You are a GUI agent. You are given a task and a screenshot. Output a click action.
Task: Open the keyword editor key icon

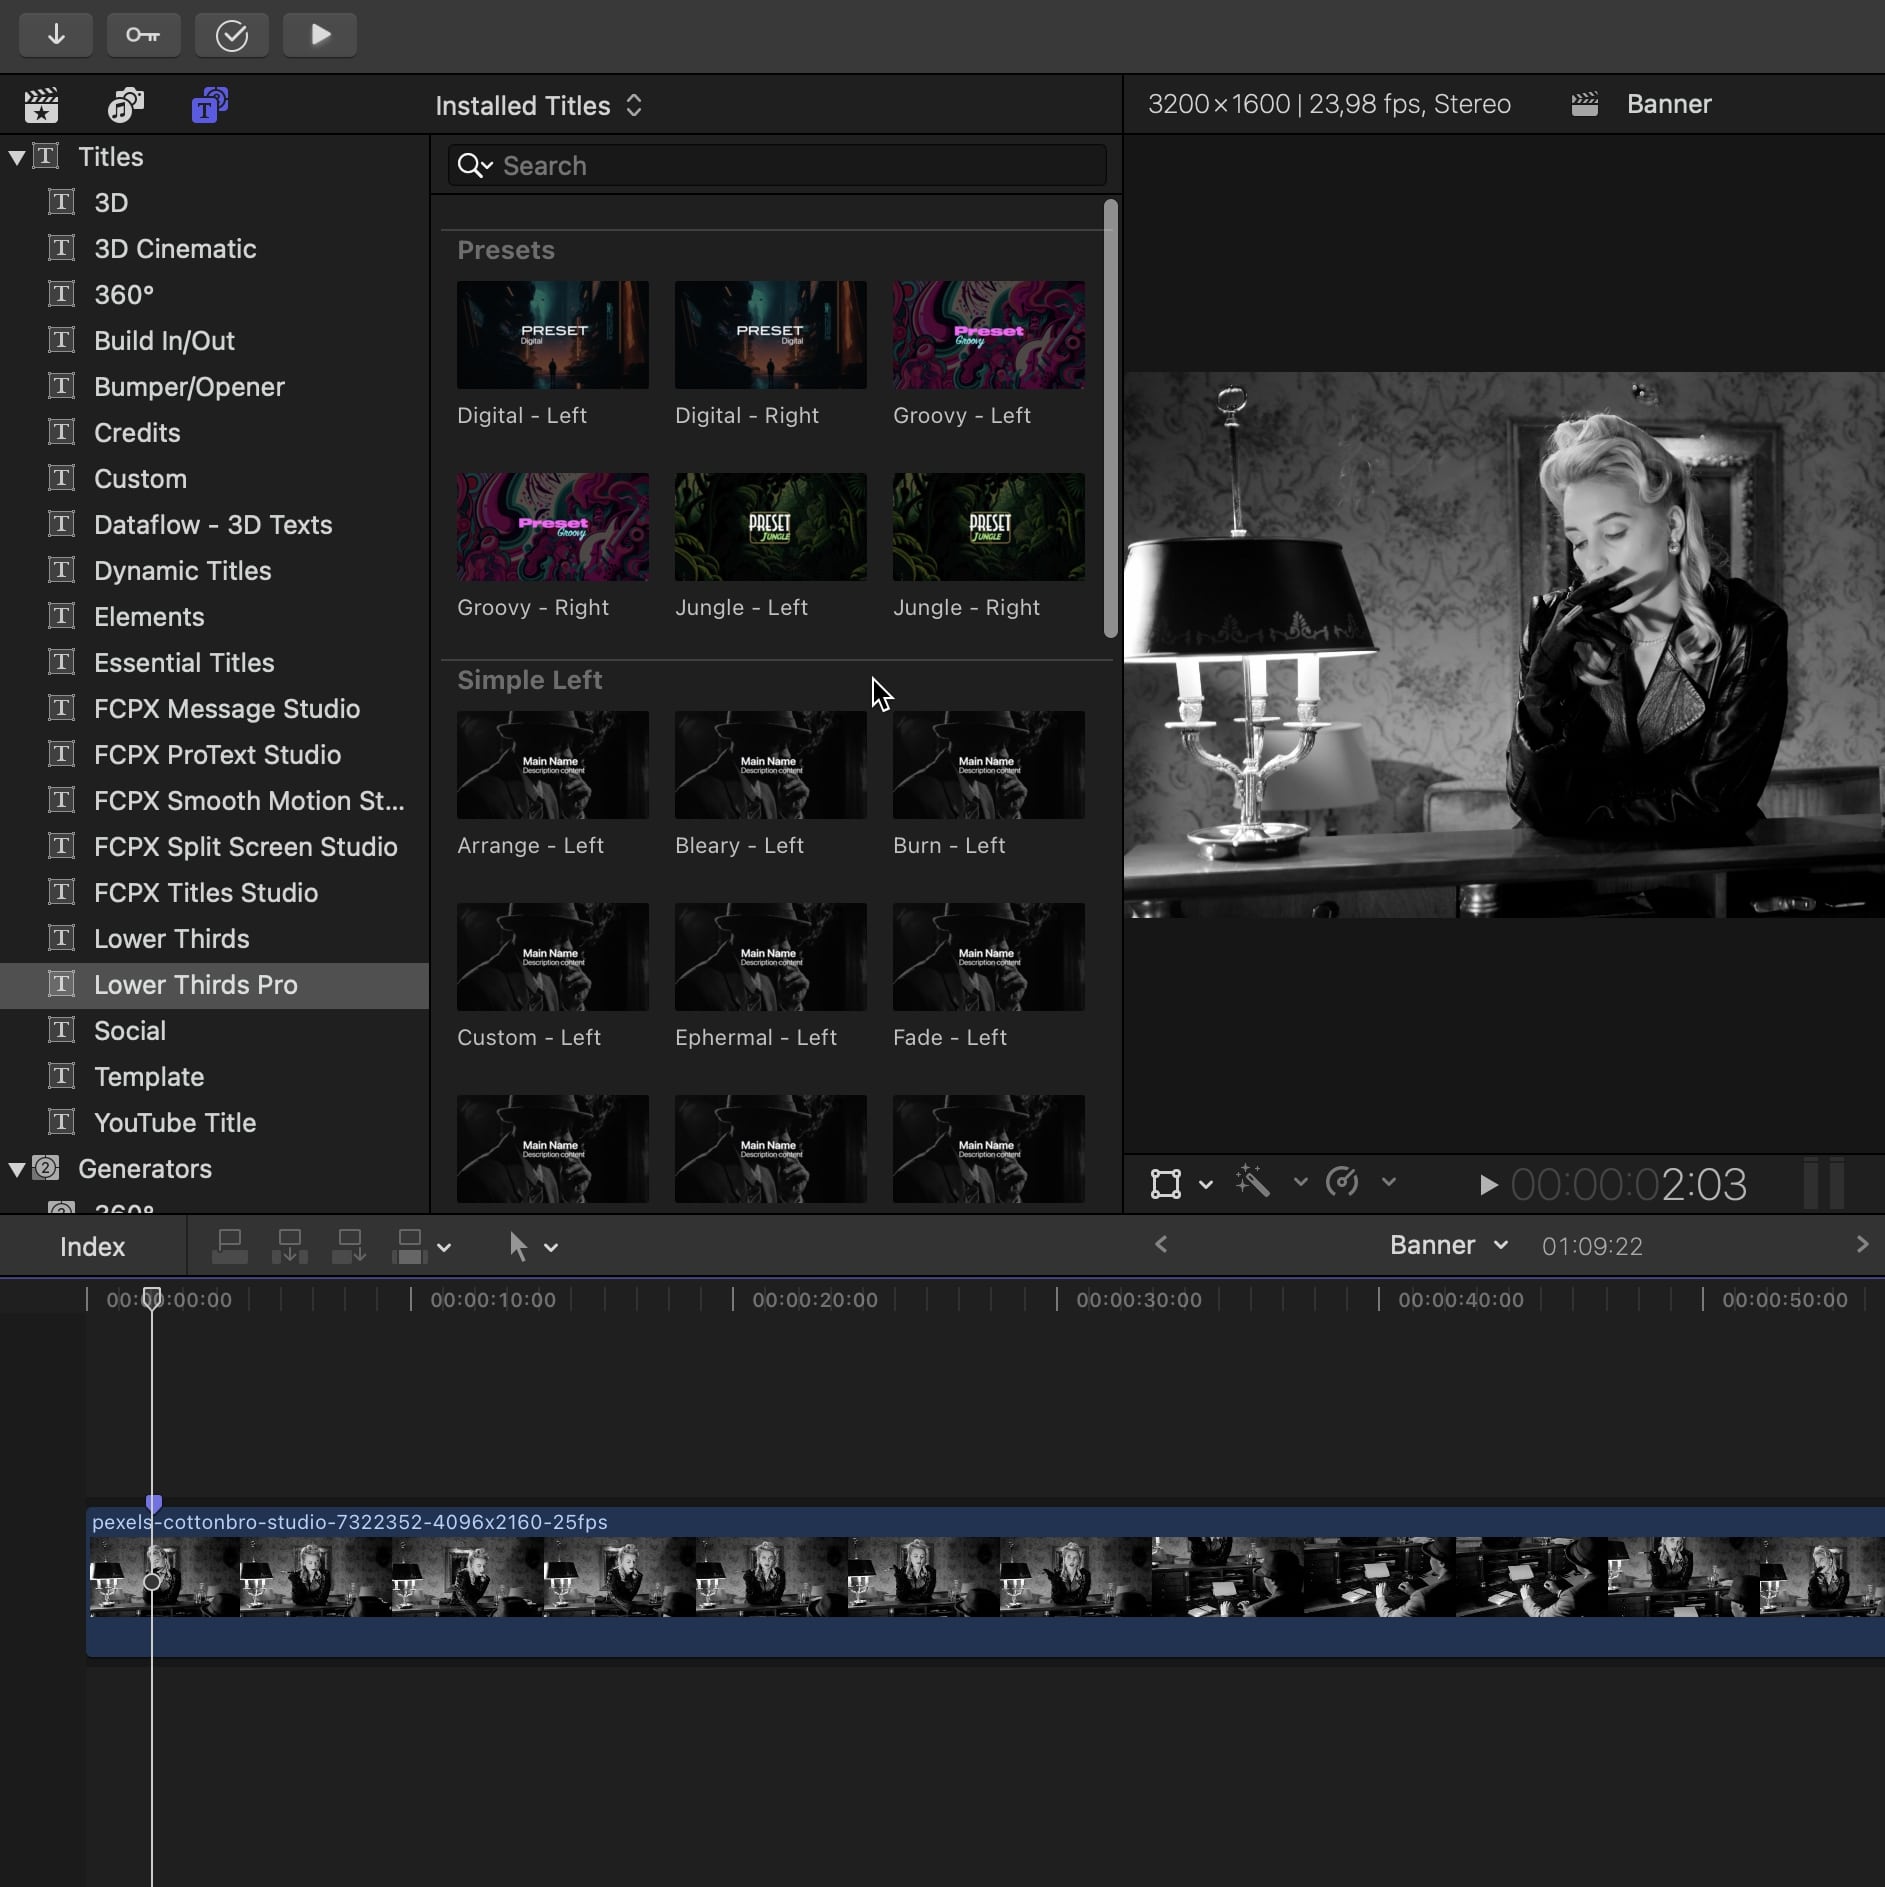[143, 35]
